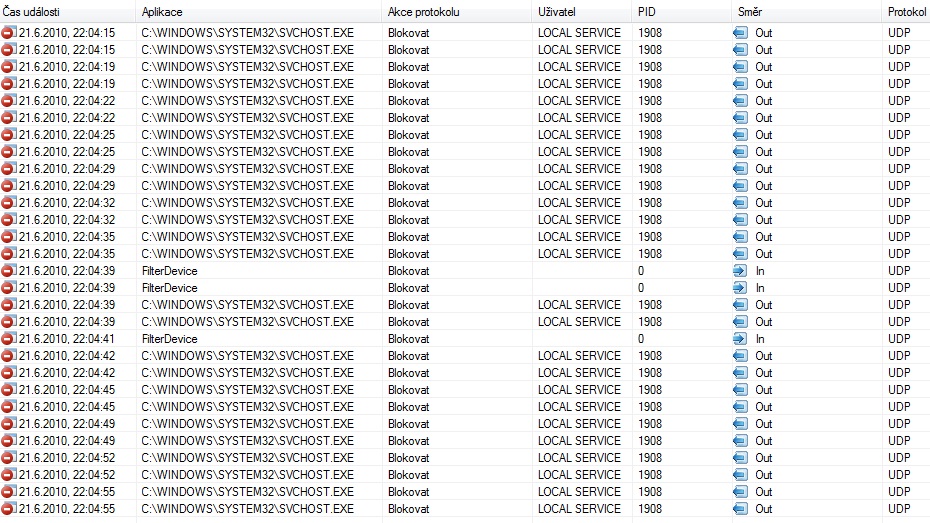930x523 pixels.
Task: Click the In arrow on the second 22:04:39 FilterDevice row
Action: [x=740, y=288]
